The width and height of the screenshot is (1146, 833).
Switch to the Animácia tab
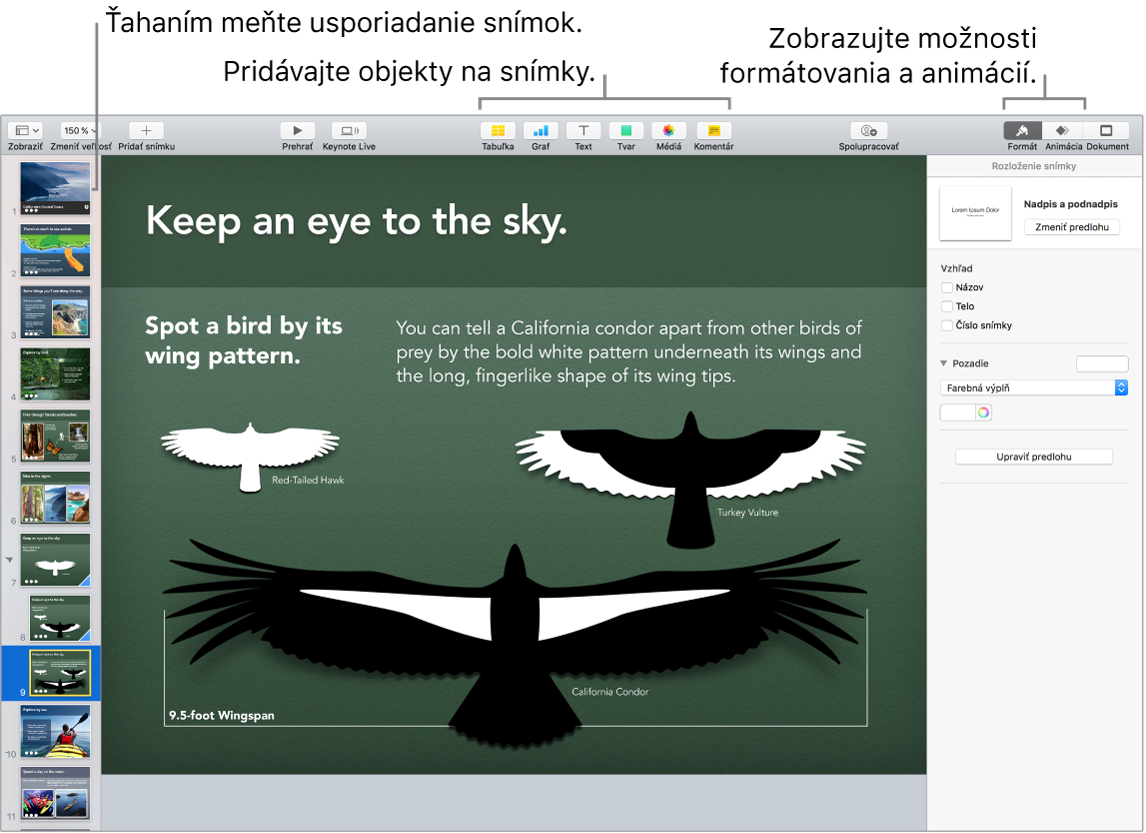1063,131
